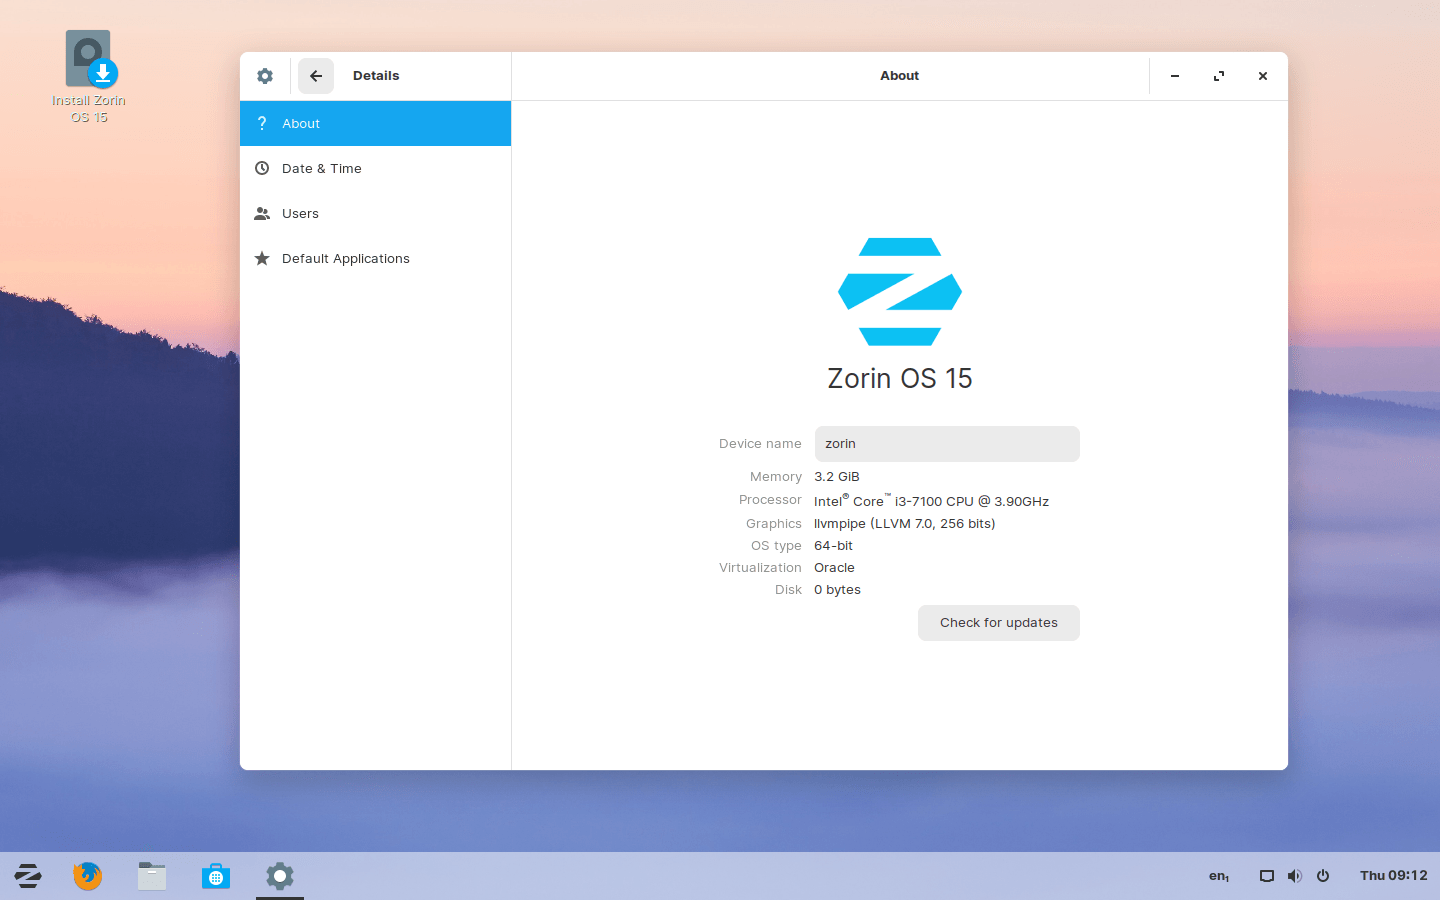Viewport: 1440px width, 900px height.
Task: Click the Settings gear icon in the taskbar
Action: 279,876
